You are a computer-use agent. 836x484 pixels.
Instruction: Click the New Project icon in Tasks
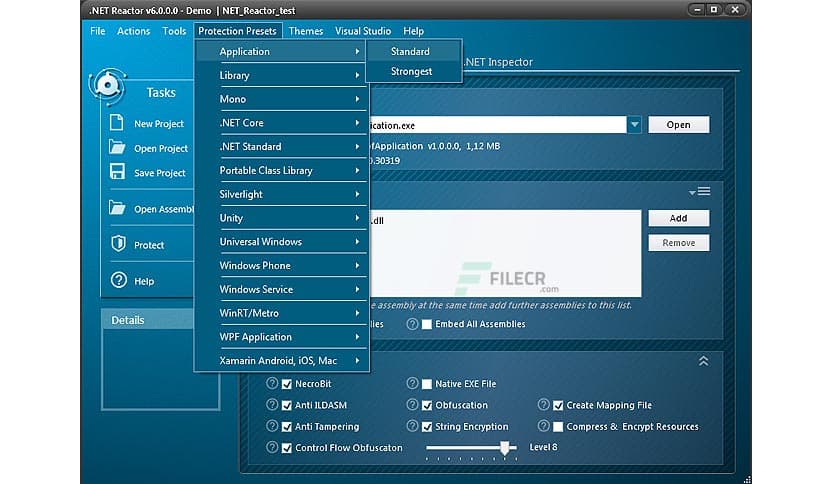117,123
